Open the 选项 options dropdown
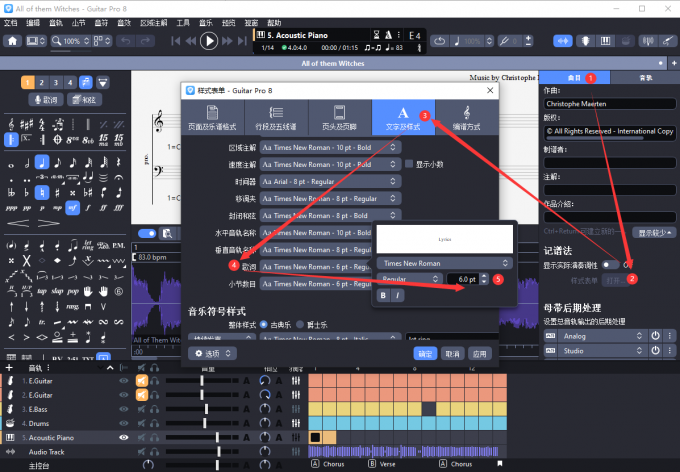680x472 pixels. (214, 353)
